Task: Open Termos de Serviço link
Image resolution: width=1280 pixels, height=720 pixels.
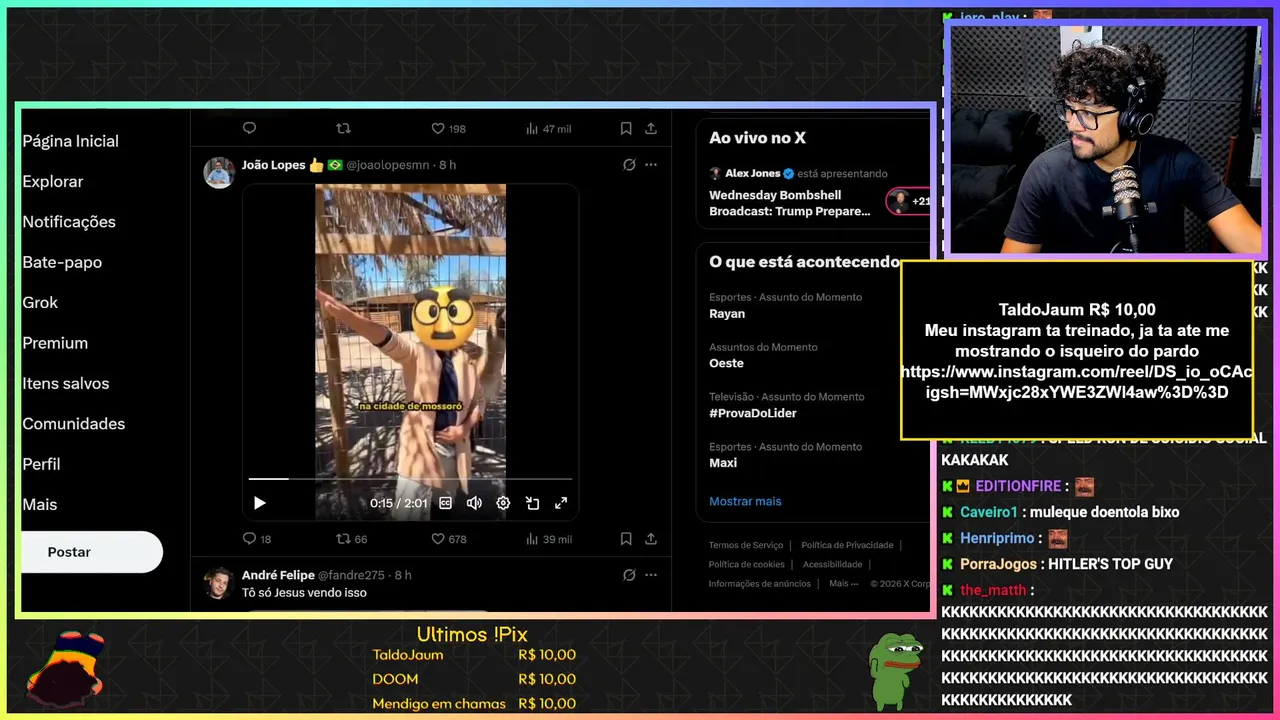Action: tap(746, 545)
